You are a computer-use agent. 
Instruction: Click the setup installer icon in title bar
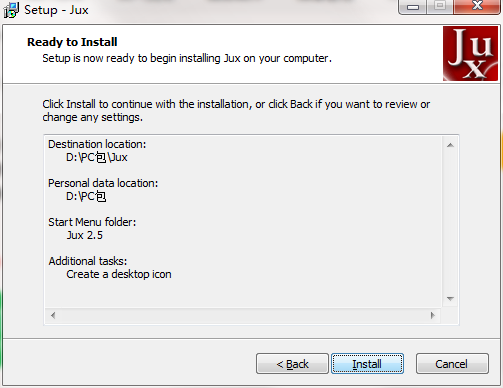tap(11, 10)
